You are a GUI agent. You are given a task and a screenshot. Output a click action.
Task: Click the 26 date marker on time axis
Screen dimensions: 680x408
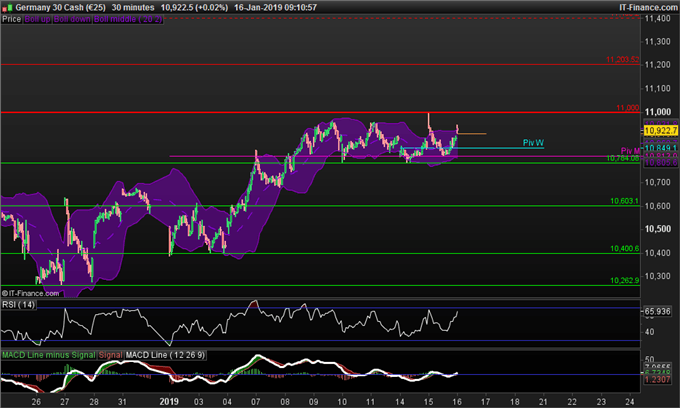point(36,402)
